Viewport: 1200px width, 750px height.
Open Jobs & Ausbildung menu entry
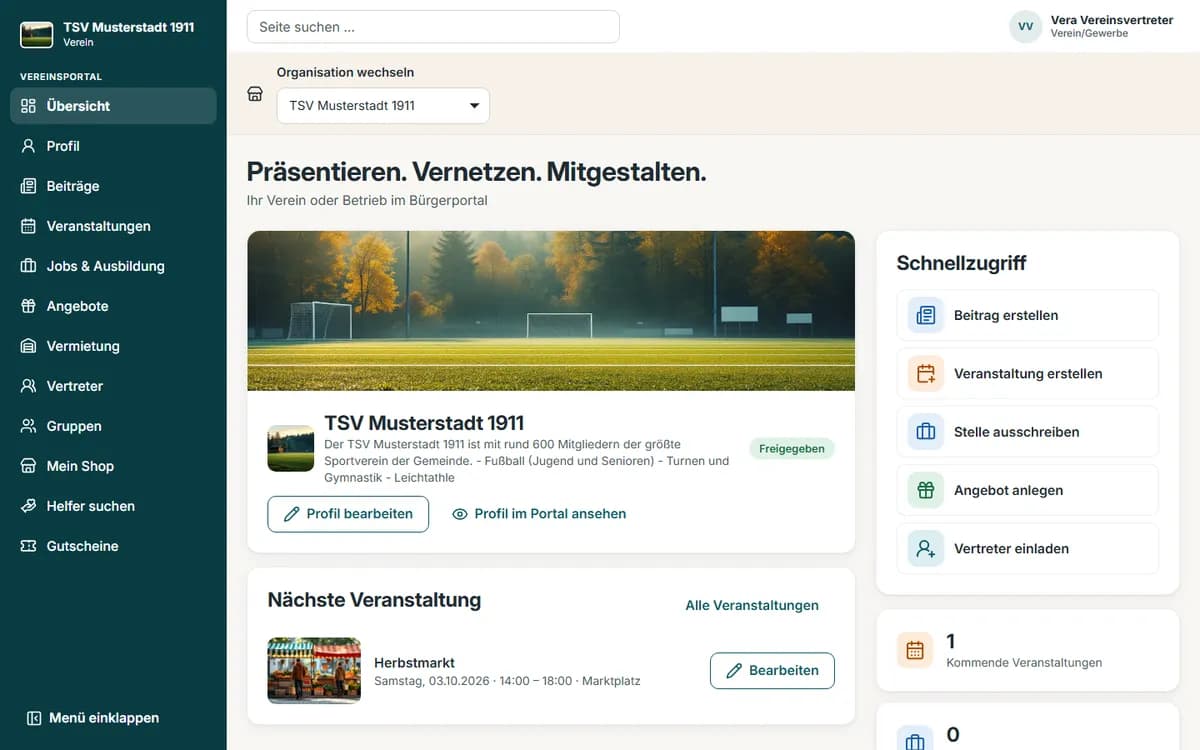(113, 266)
